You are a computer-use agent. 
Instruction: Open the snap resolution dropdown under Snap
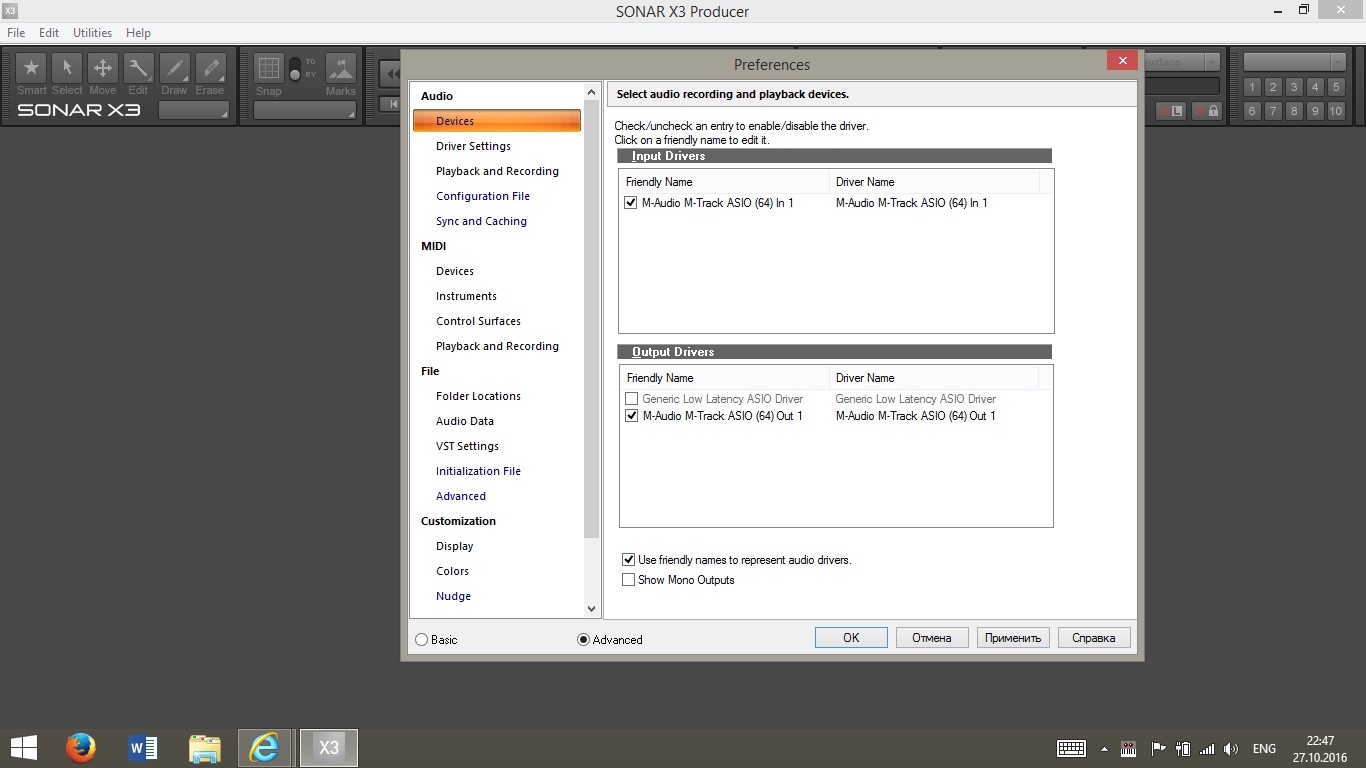pos(305,111)
